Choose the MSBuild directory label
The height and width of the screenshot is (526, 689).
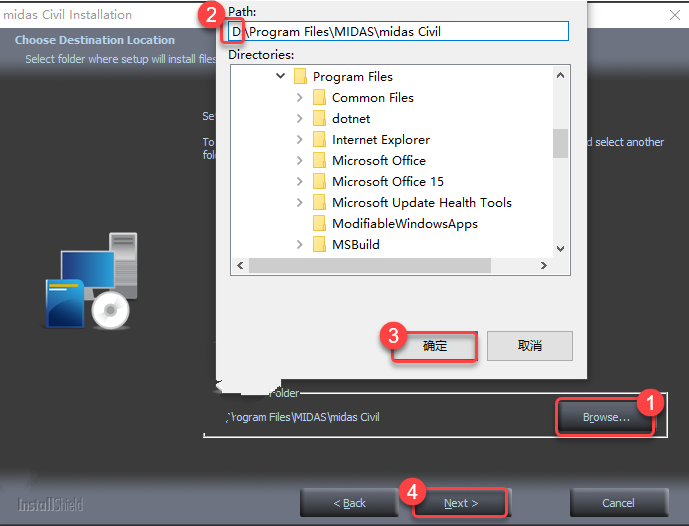pyautogui.click(x=356, y=245)
